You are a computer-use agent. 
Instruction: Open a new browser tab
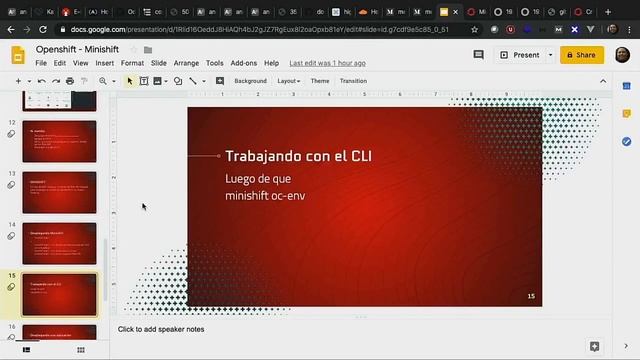(x=608, y=12)
